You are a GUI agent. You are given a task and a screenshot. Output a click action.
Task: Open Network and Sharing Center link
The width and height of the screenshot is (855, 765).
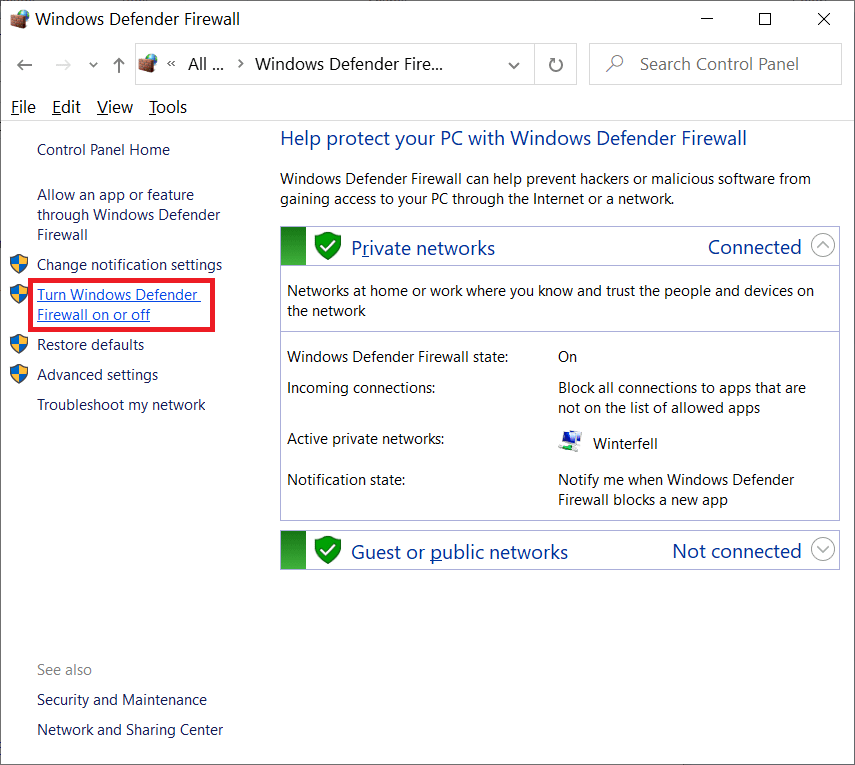pyautogui.click(x=130, y=730)
